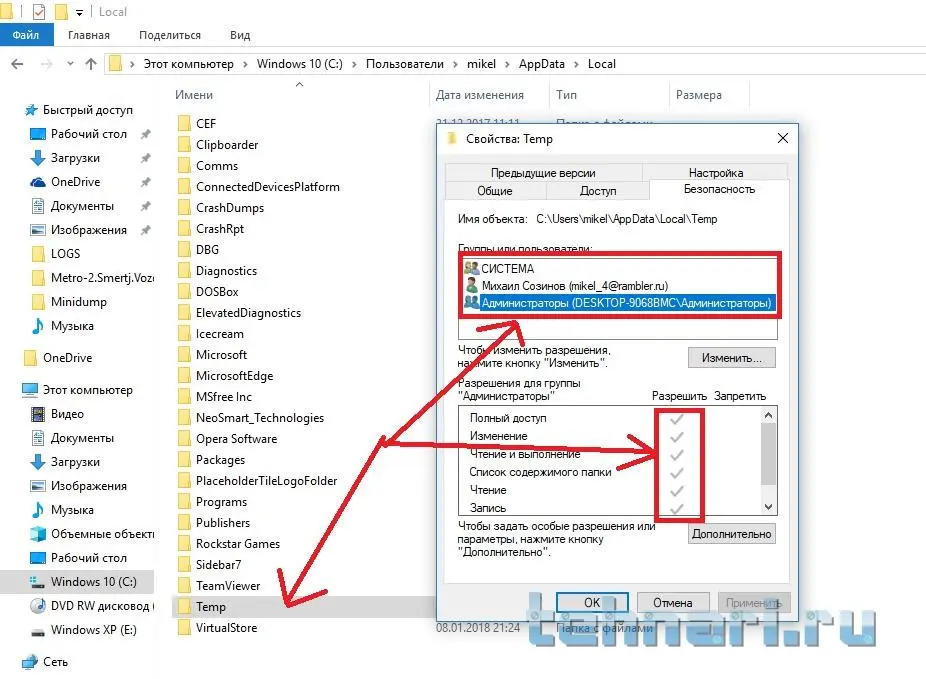
Task: Sort by Тип column header
Action: tap(566, 94)
